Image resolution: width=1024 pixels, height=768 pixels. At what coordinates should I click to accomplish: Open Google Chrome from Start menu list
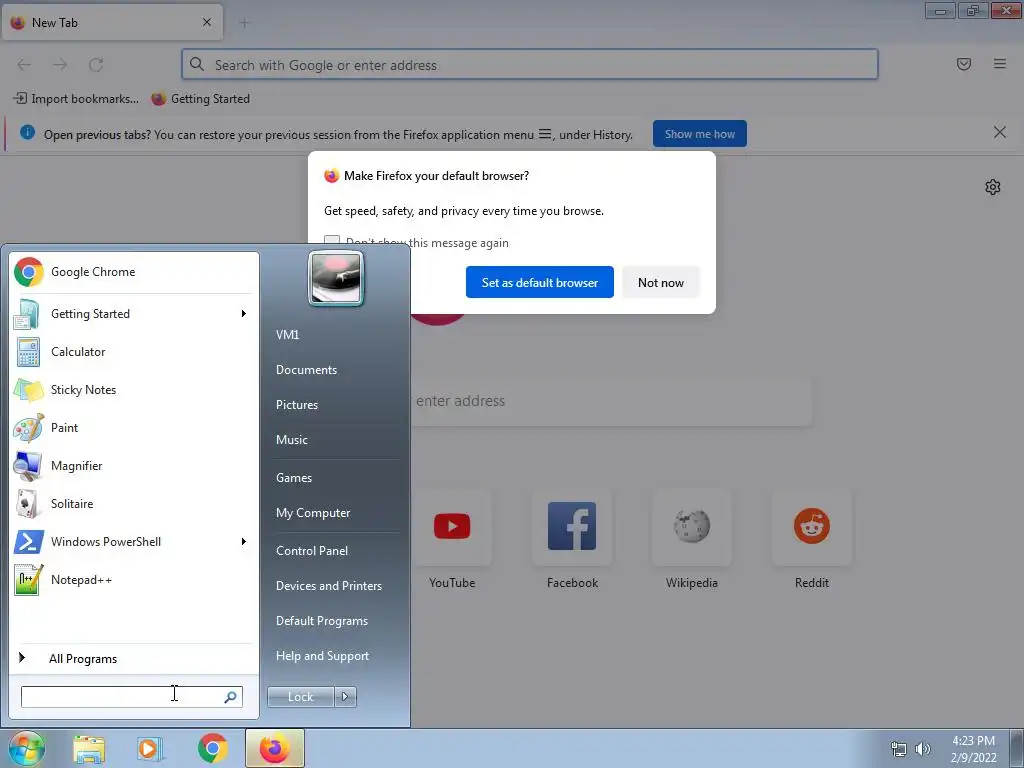click(133, 272)
